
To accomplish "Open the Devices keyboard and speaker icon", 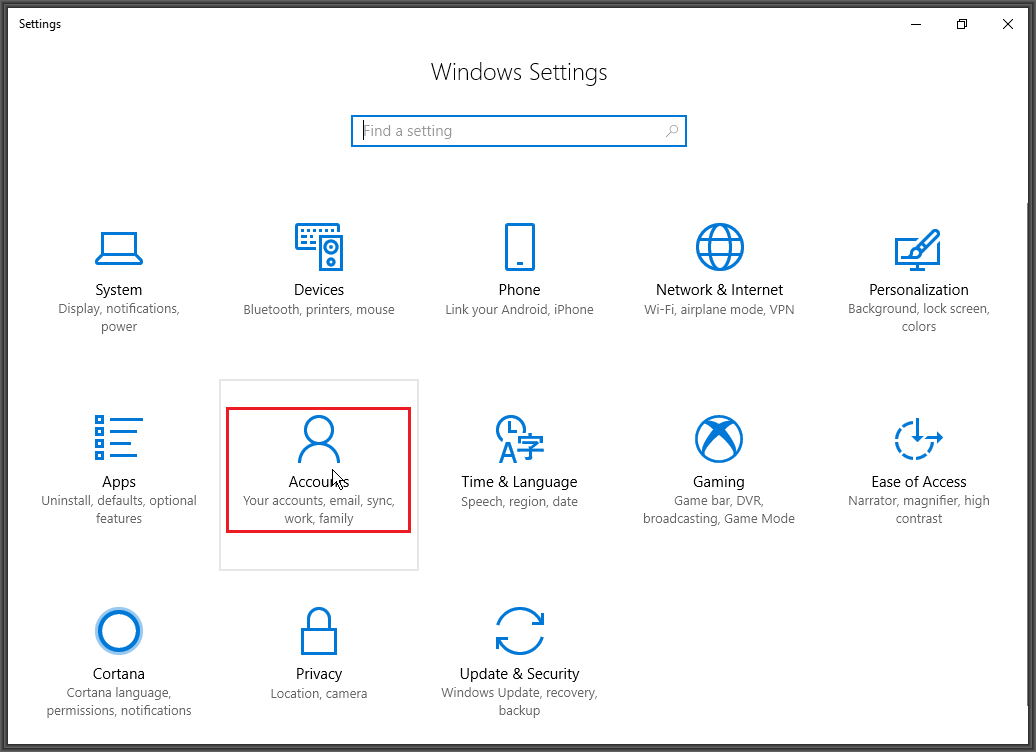I will tap(318, 246).
